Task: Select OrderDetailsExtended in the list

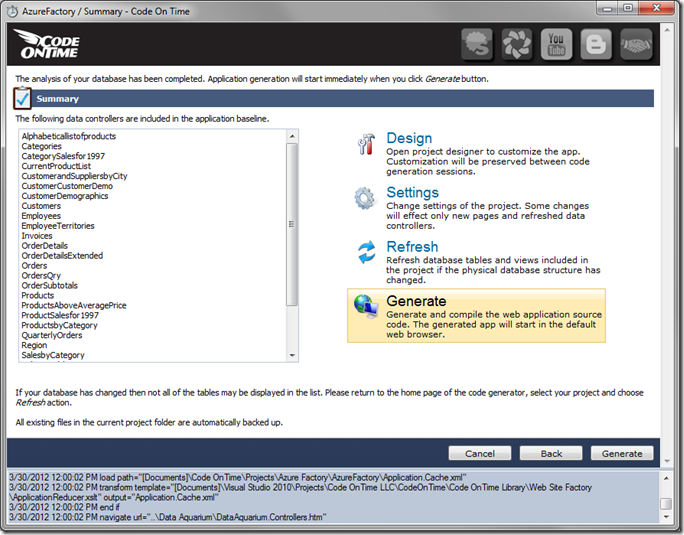Action: coord(62,256)
